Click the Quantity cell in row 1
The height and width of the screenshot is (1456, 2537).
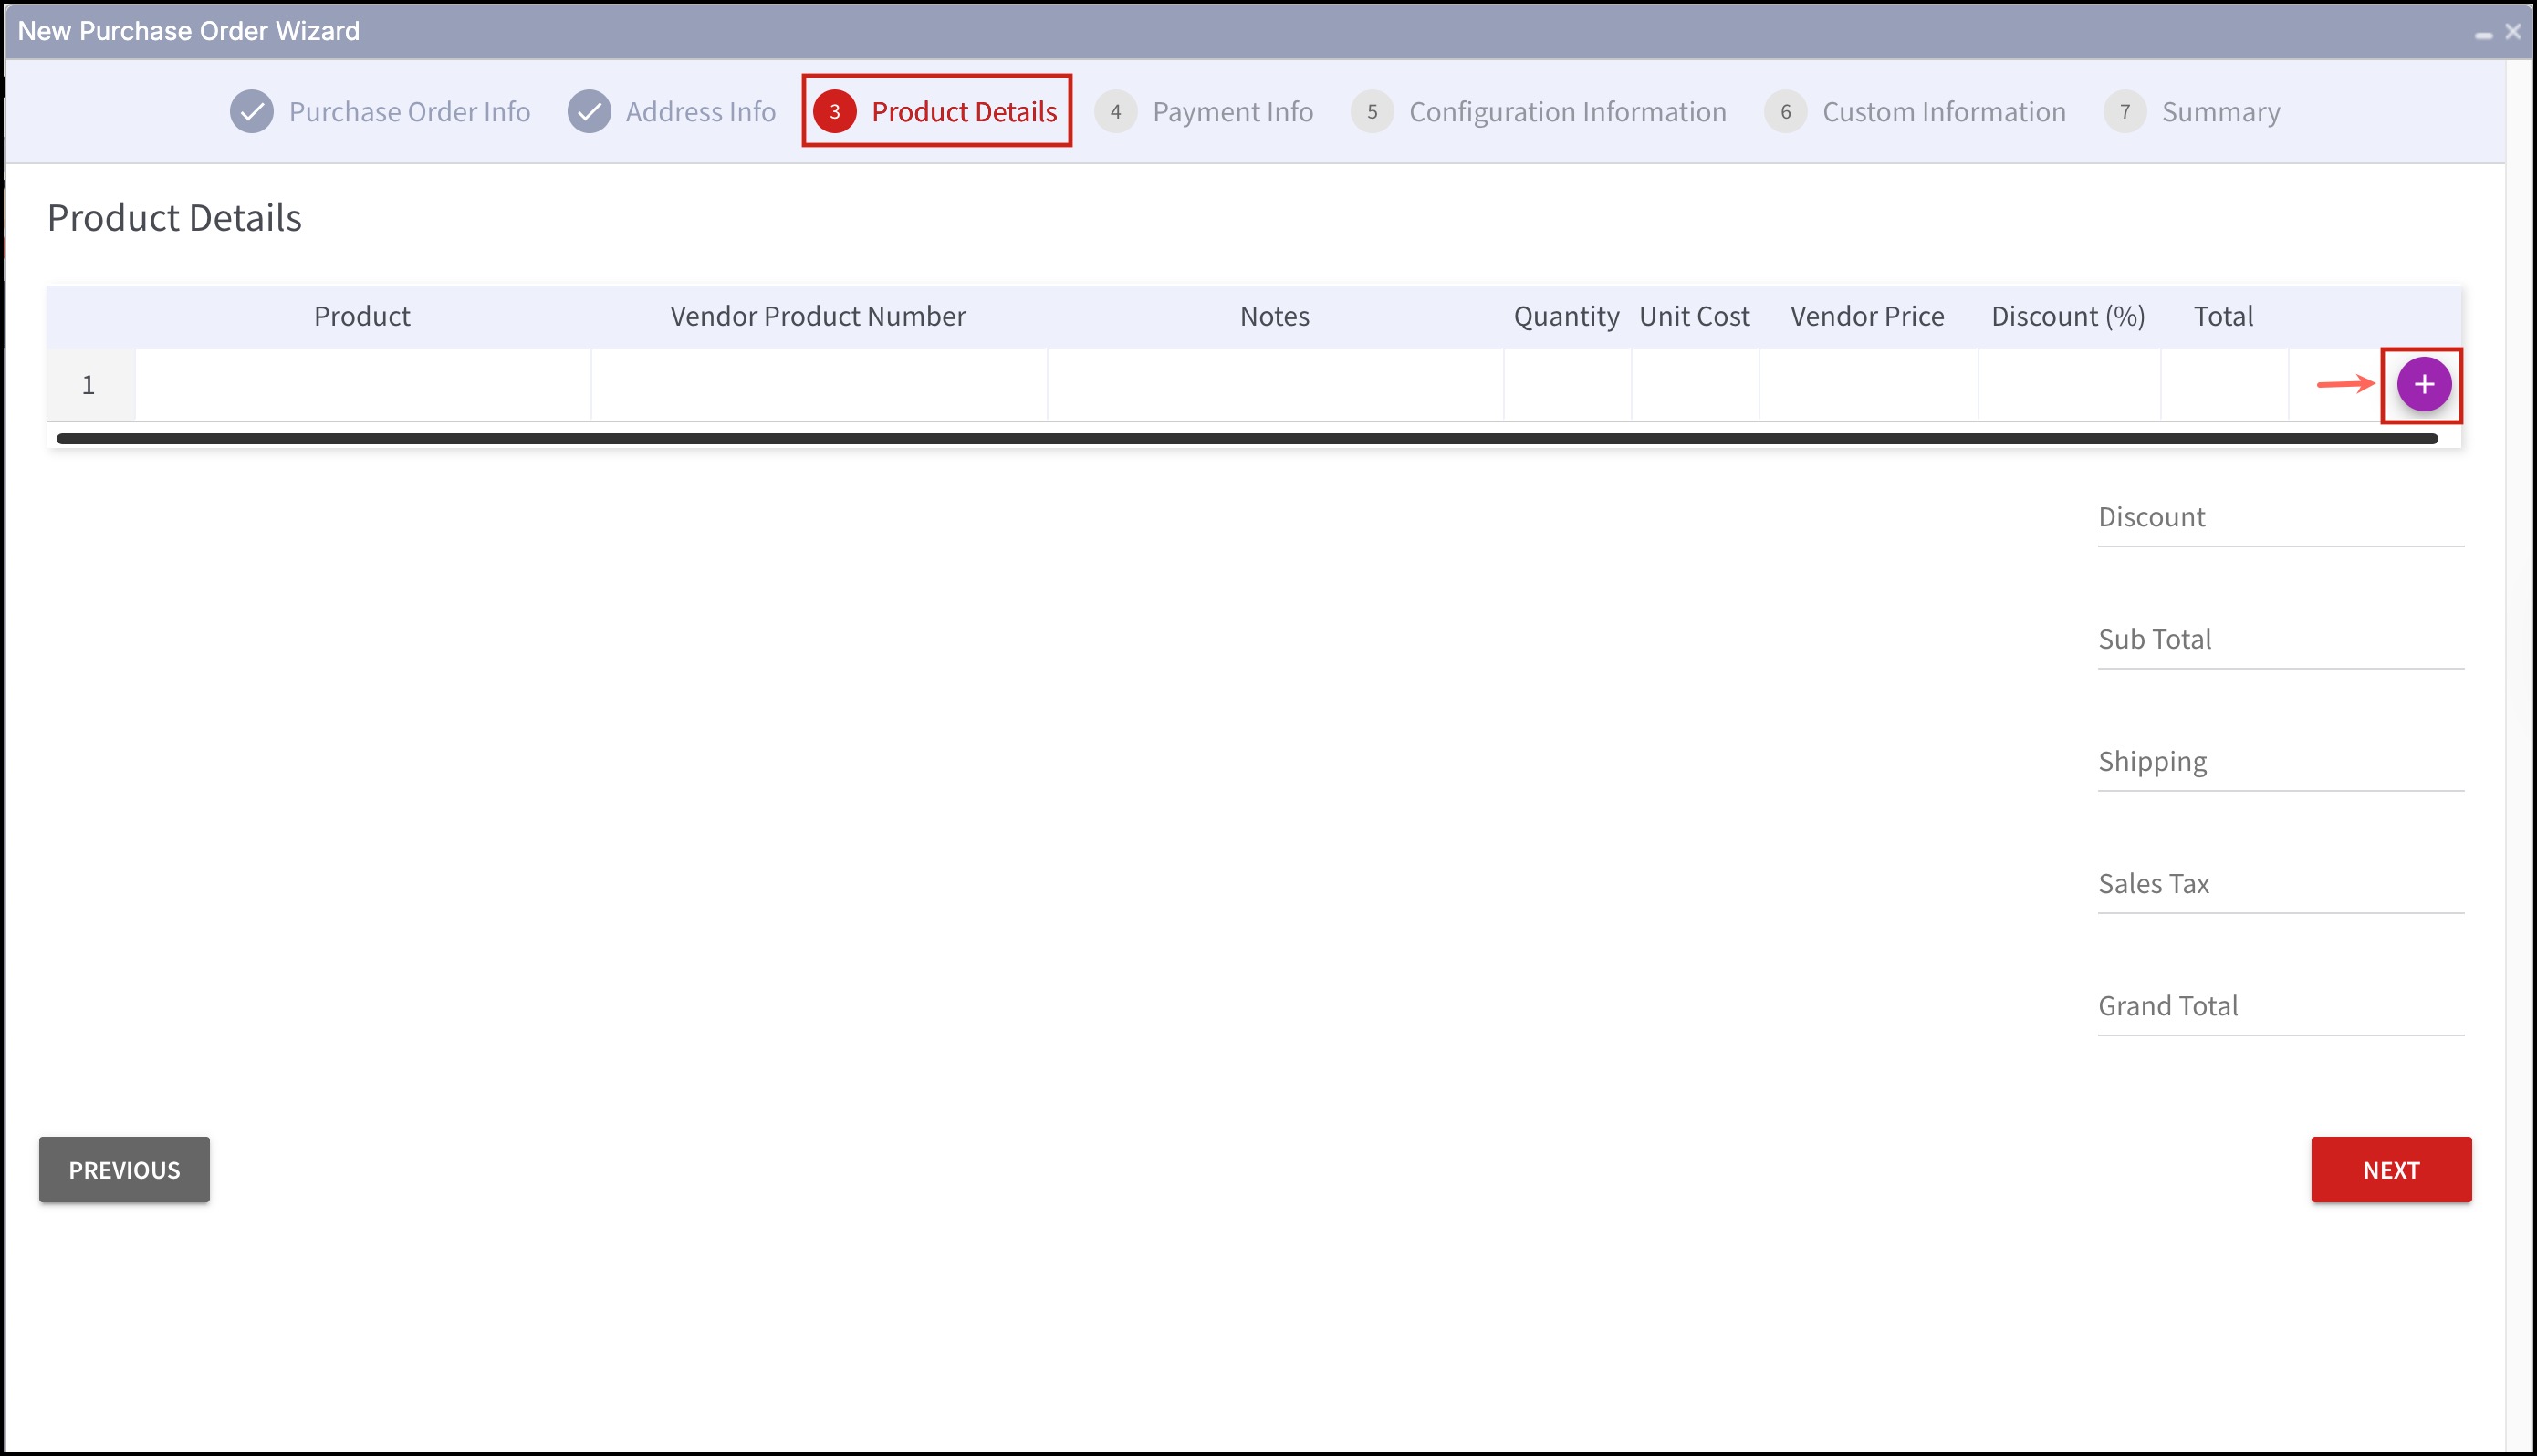click(x=1566, y=385)
